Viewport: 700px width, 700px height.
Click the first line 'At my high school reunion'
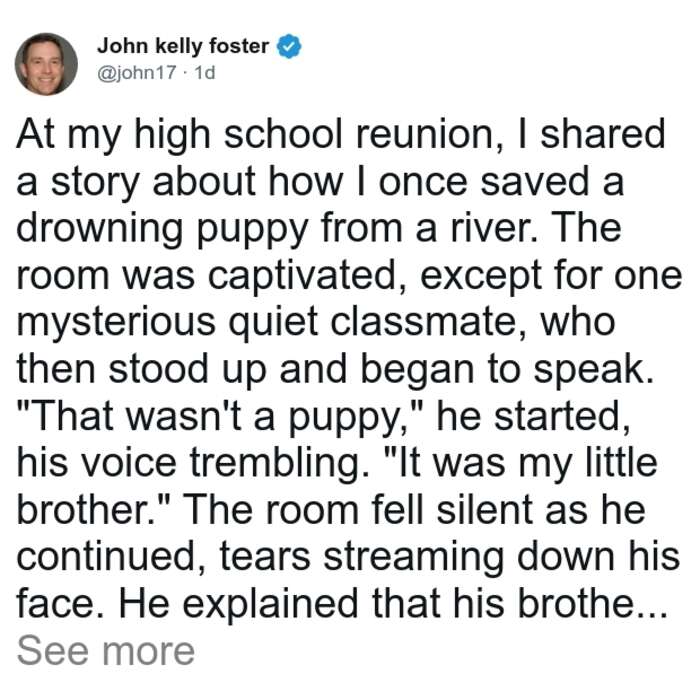pyautogui.click(x=256, y=136)
